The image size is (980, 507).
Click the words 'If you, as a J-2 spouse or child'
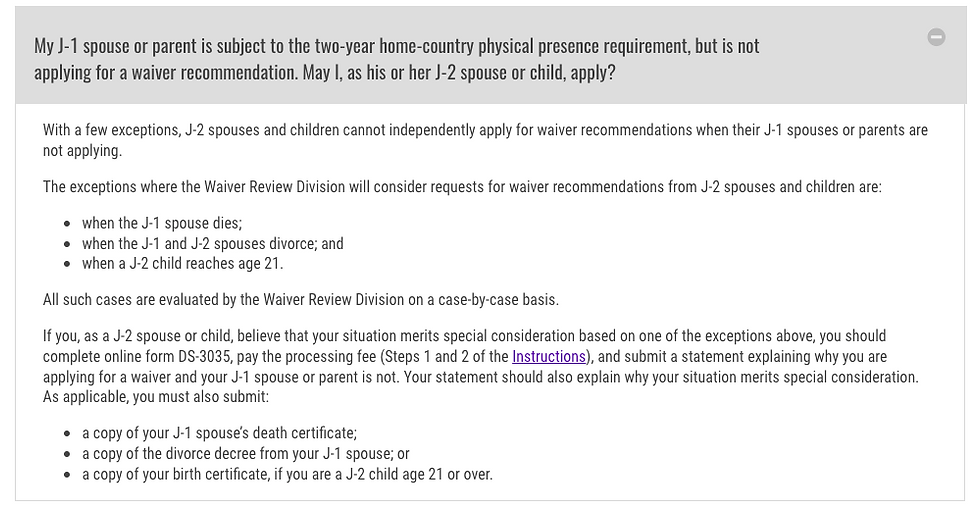[138, 336]
